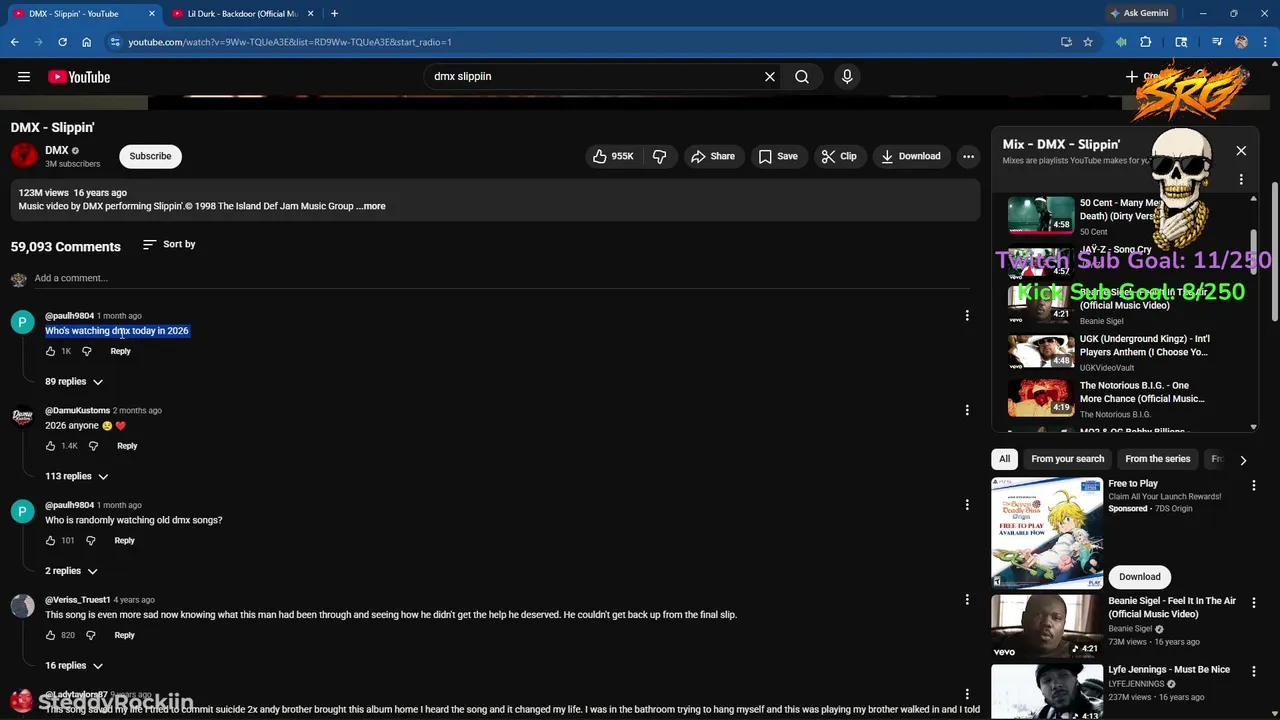Reply to the 'watching dmx today in 2026' comment
This screenshot has width=1280, height=720.
click(120, 351)
